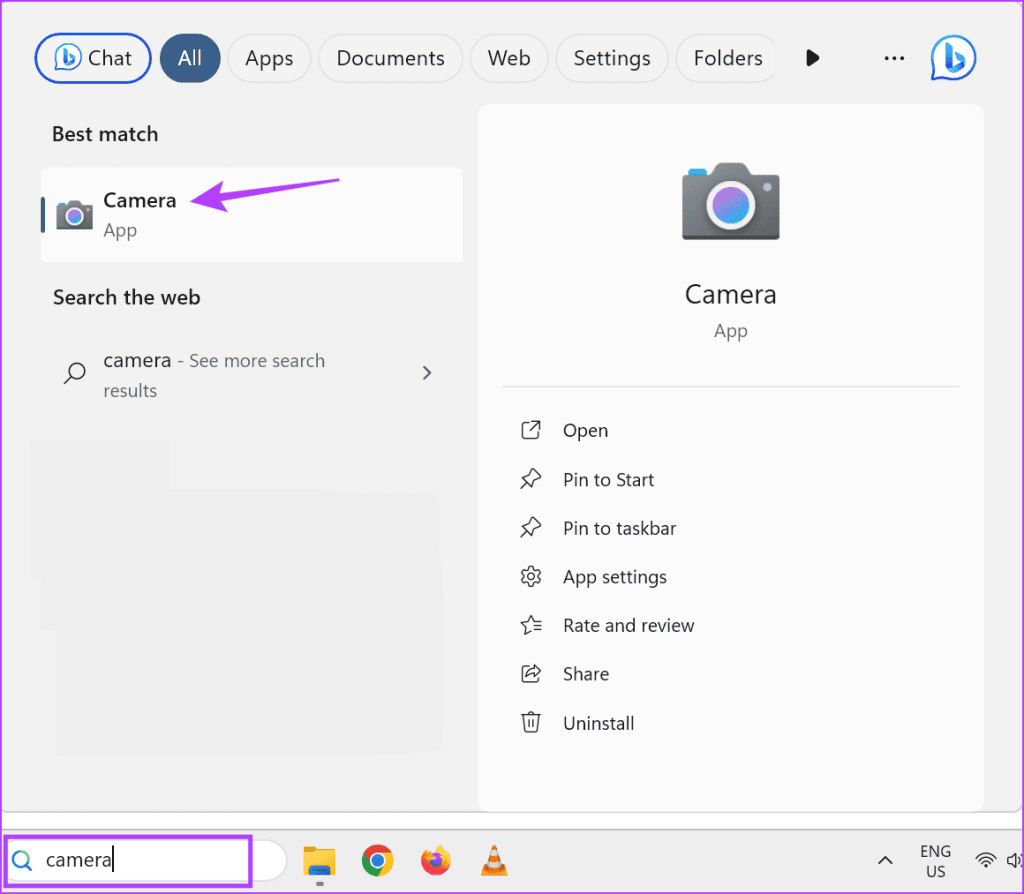Viewport: 1024px width, 894px height.
Task: Expand the camera web search results chevron
Action: click(x=427, y=372)
